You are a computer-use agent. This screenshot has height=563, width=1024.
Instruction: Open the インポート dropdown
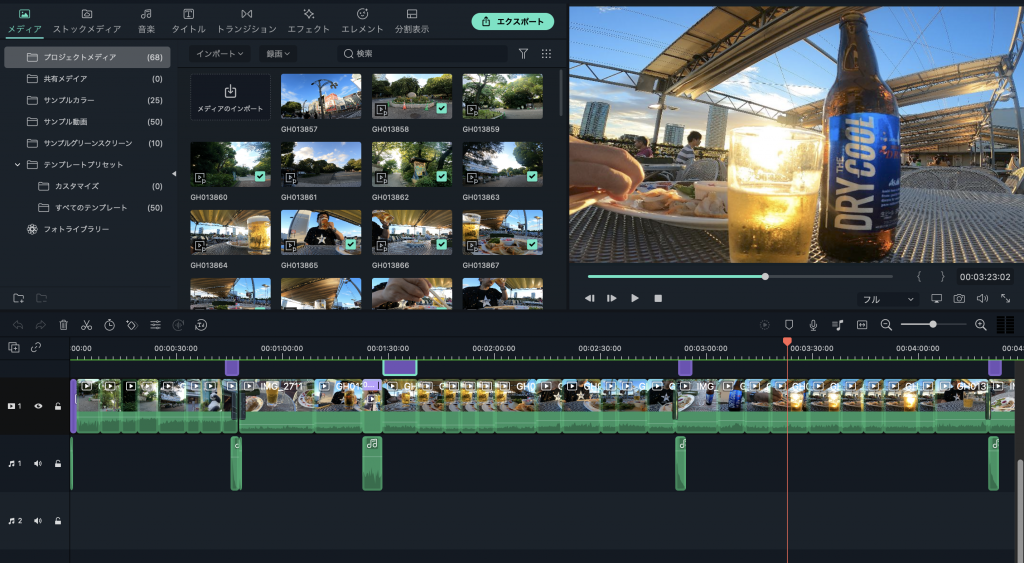pyautogui.click(x=220, y=54)
